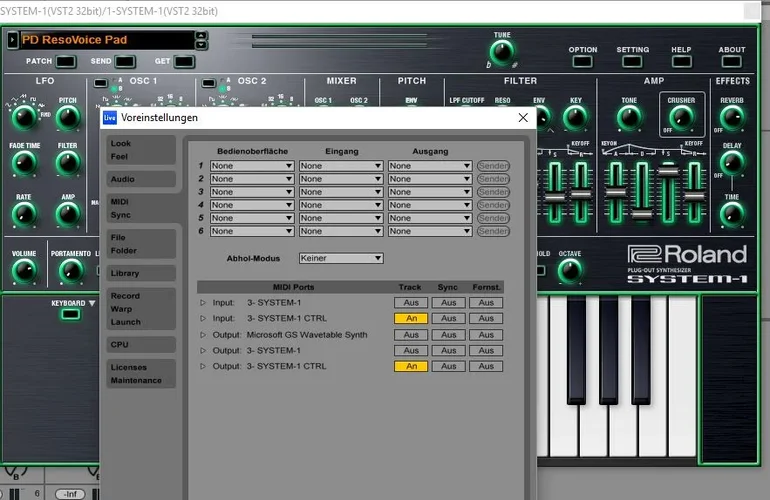Expand the Microsoft GS Wavetable Synth output
The height and width of the screenshot is (500, 770).
coord(203,335)
